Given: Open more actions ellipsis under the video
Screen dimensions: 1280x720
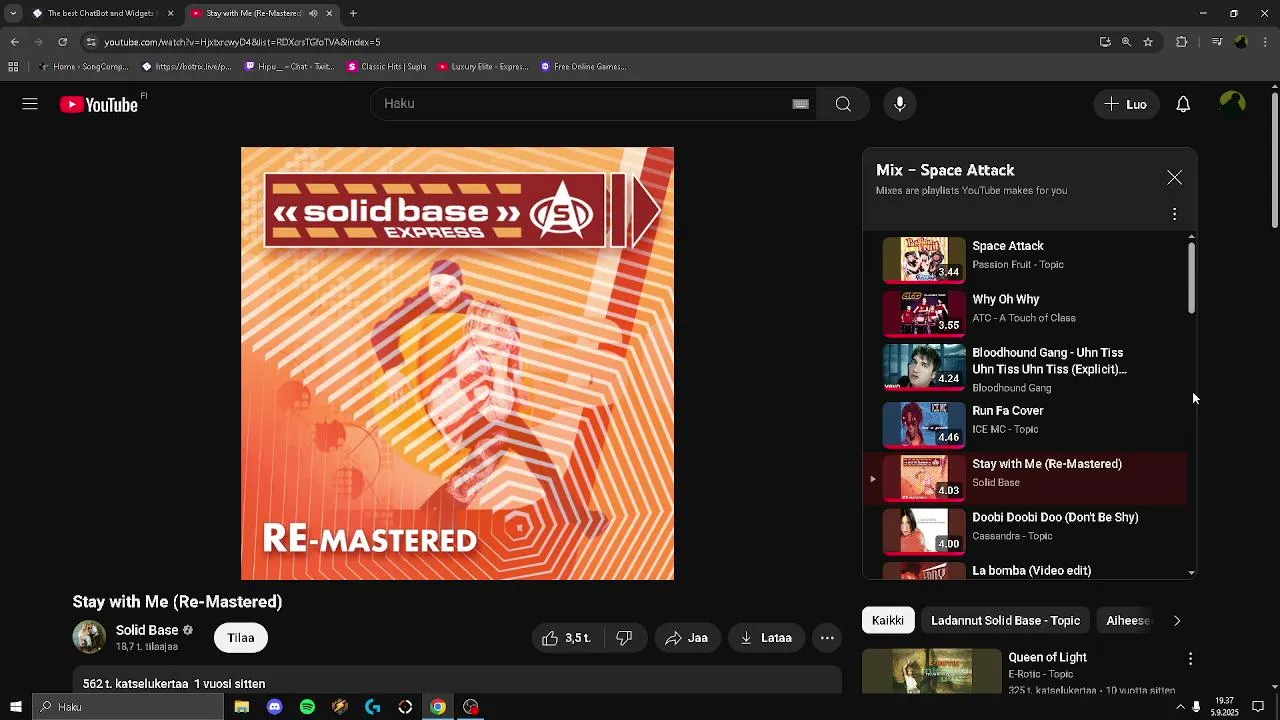Looking at the screenshot, I should click(827, 638).
